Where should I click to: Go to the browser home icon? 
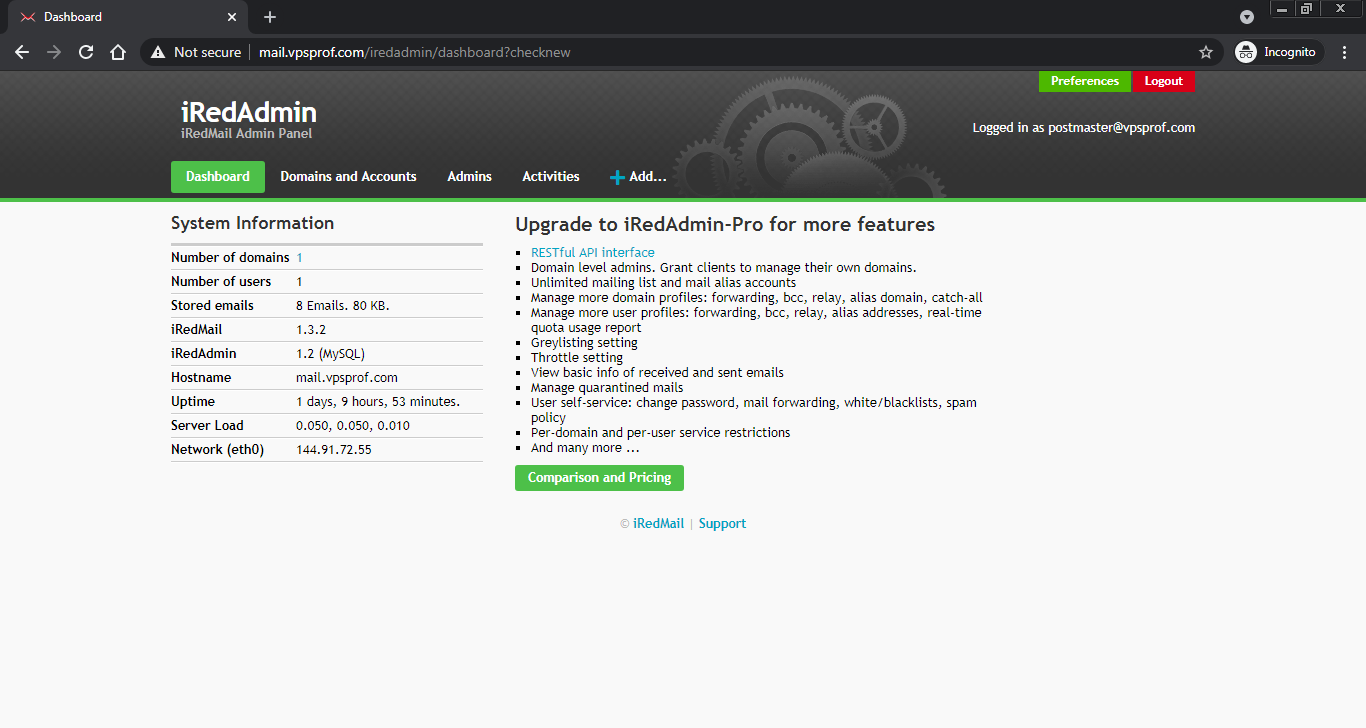[118, 52]
